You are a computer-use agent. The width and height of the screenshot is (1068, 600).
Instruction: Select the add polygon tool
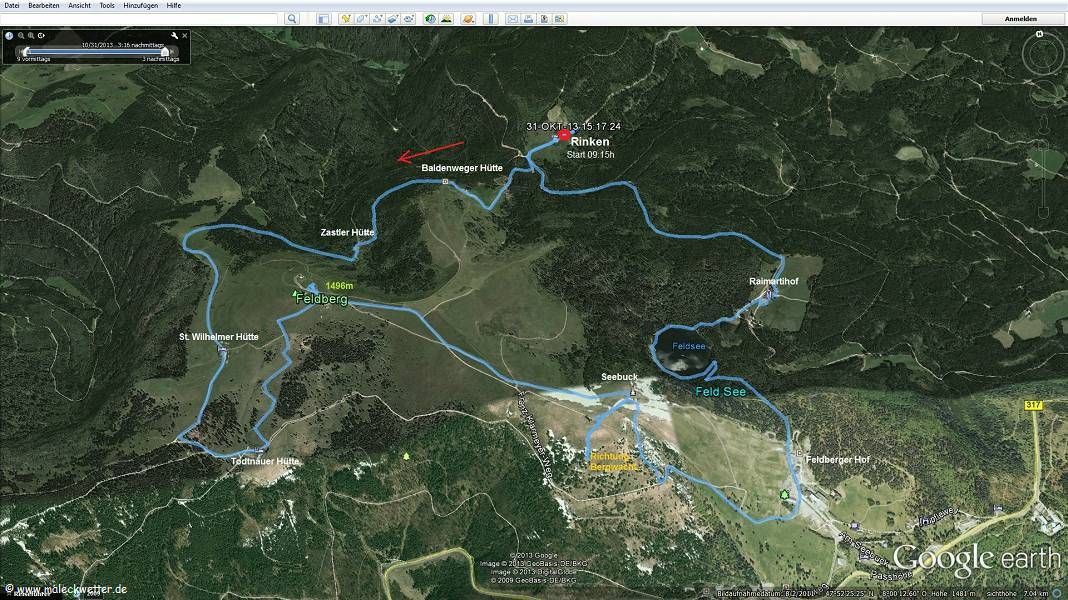(x=362, y=19)
